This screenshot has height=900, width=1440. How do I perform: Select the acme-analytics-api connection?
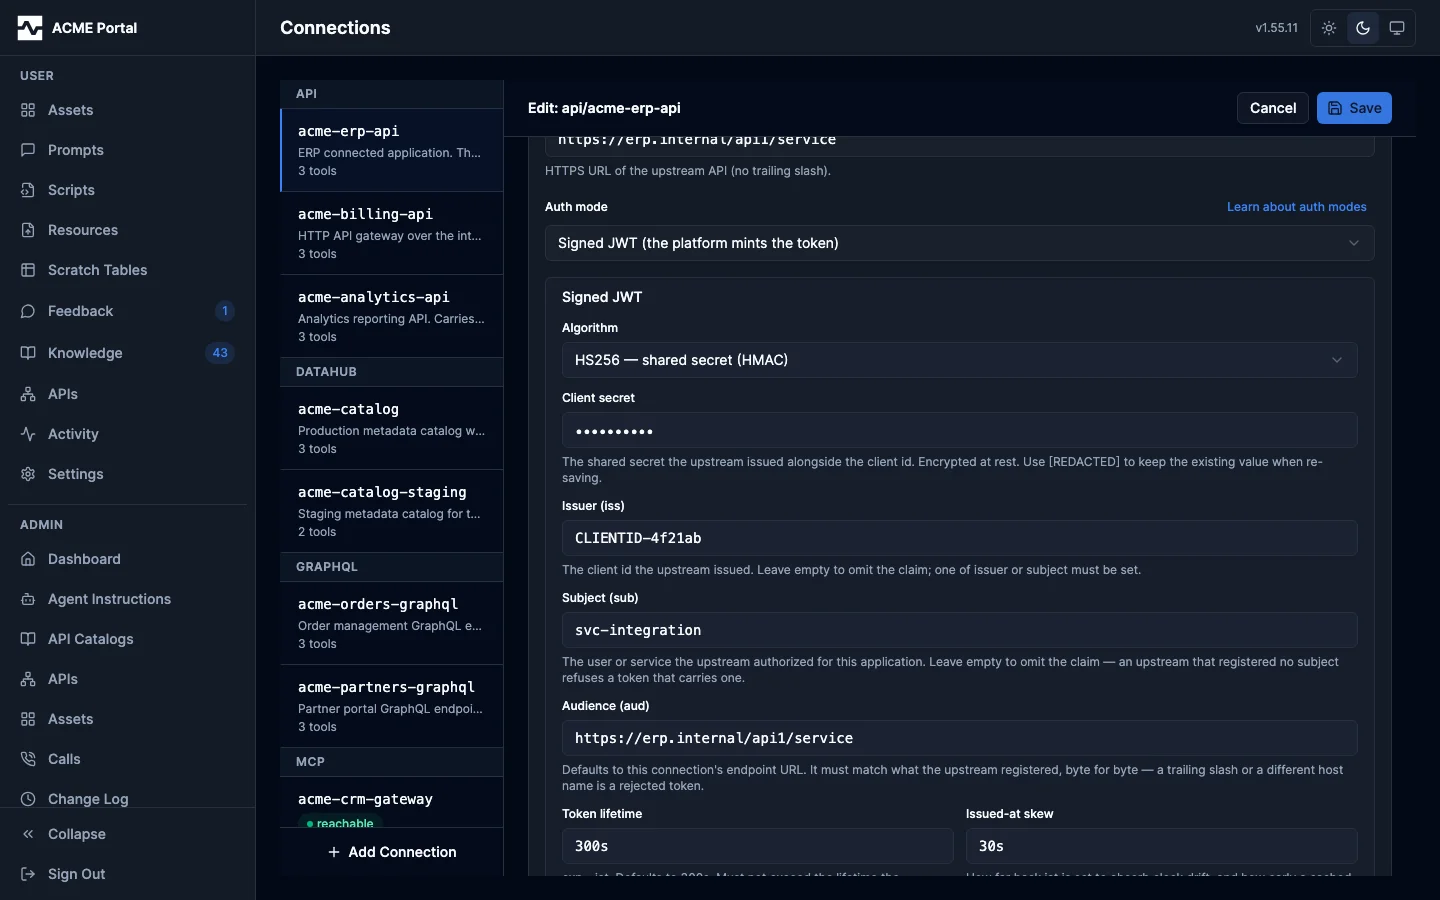(392, 316)
